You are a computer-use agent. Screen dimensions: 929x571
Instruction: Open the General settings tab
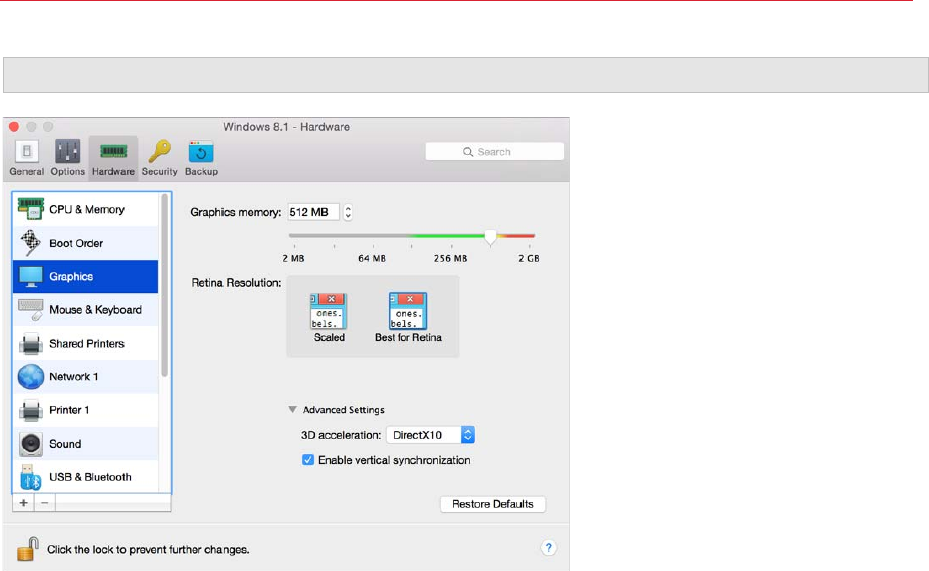tap(27, 158)
